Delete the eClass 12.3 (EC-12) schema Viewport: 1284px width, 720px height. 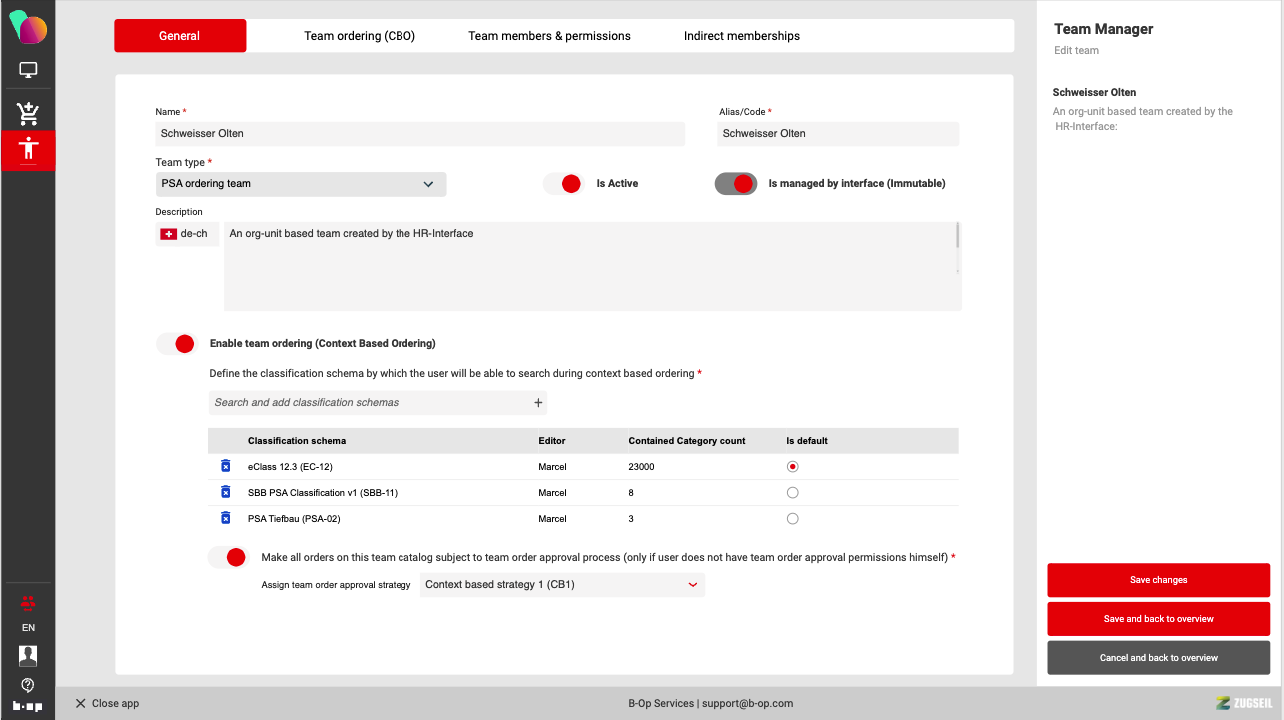tap(225, 466)
